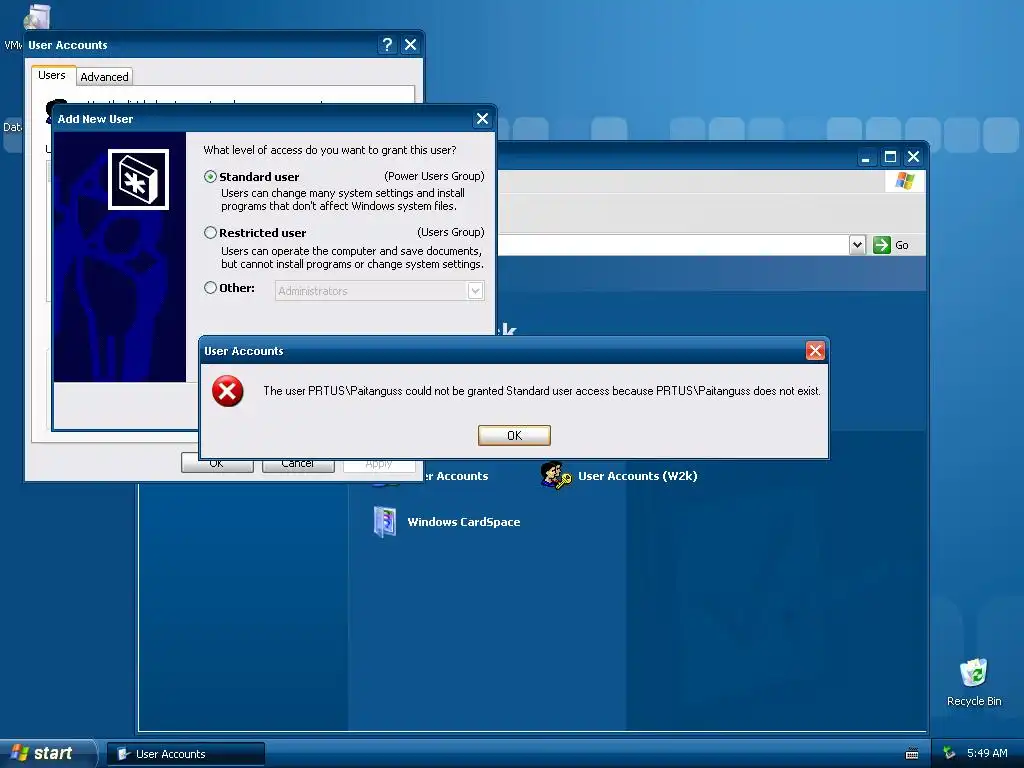Close the User Accounts error dialog

pos(814,351)
